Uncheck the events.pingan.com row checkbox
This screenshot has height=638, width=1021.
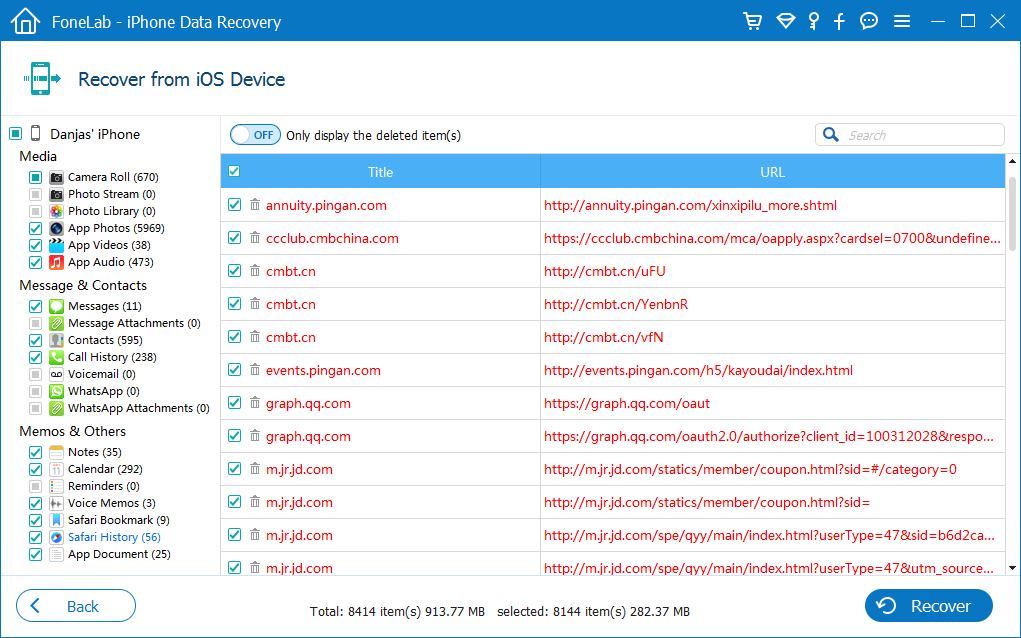tap(234, 369)
